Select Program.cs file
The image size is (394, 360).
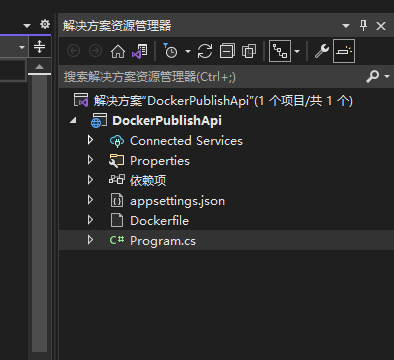pos(163,241)
